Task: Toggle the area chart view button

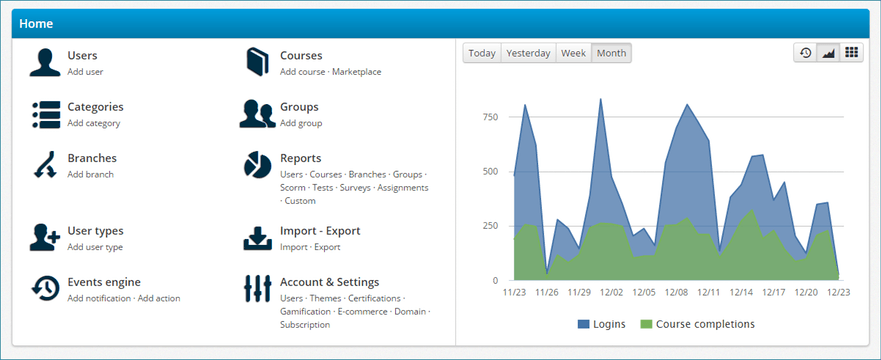Action: click(828, 53)
